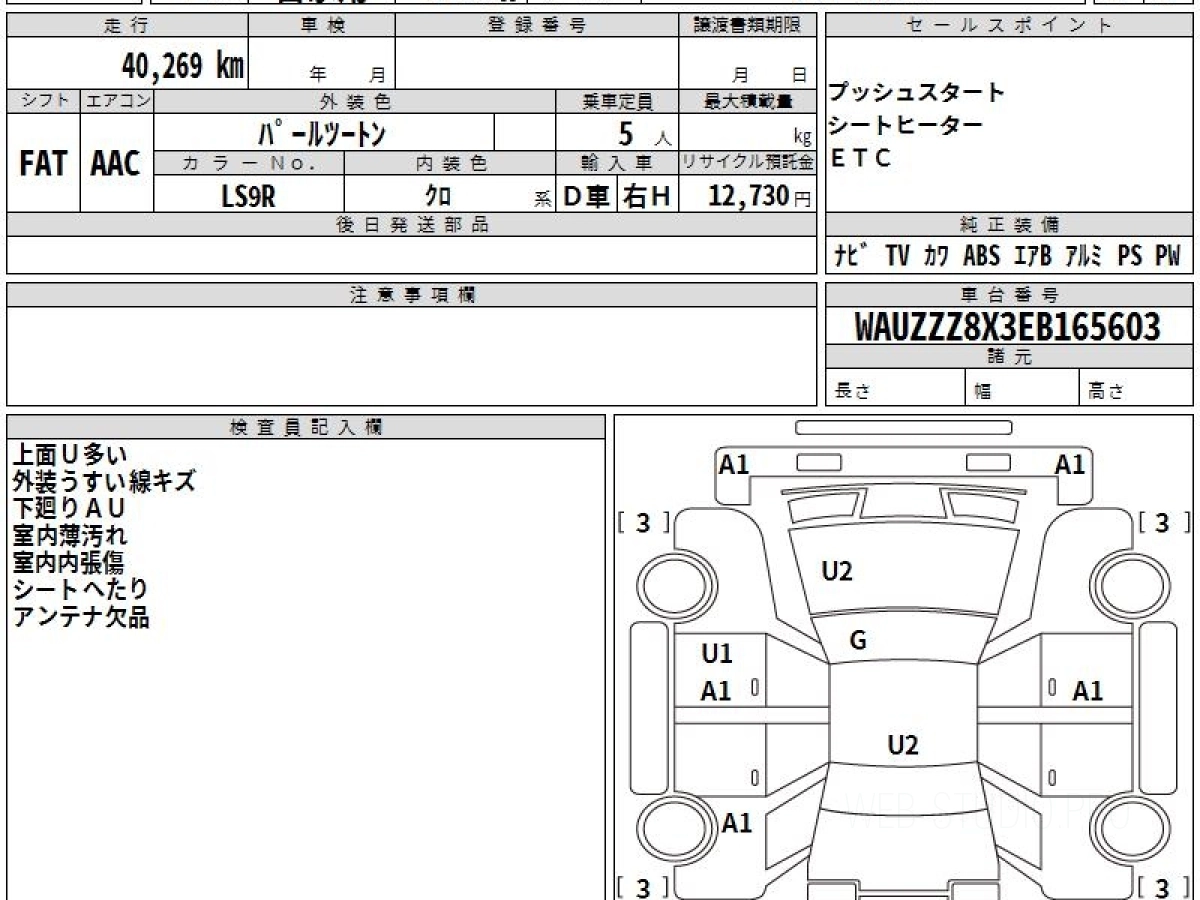1200x900 pixels.
Task: Select the クロ interior color value
Action: [438, 196]
